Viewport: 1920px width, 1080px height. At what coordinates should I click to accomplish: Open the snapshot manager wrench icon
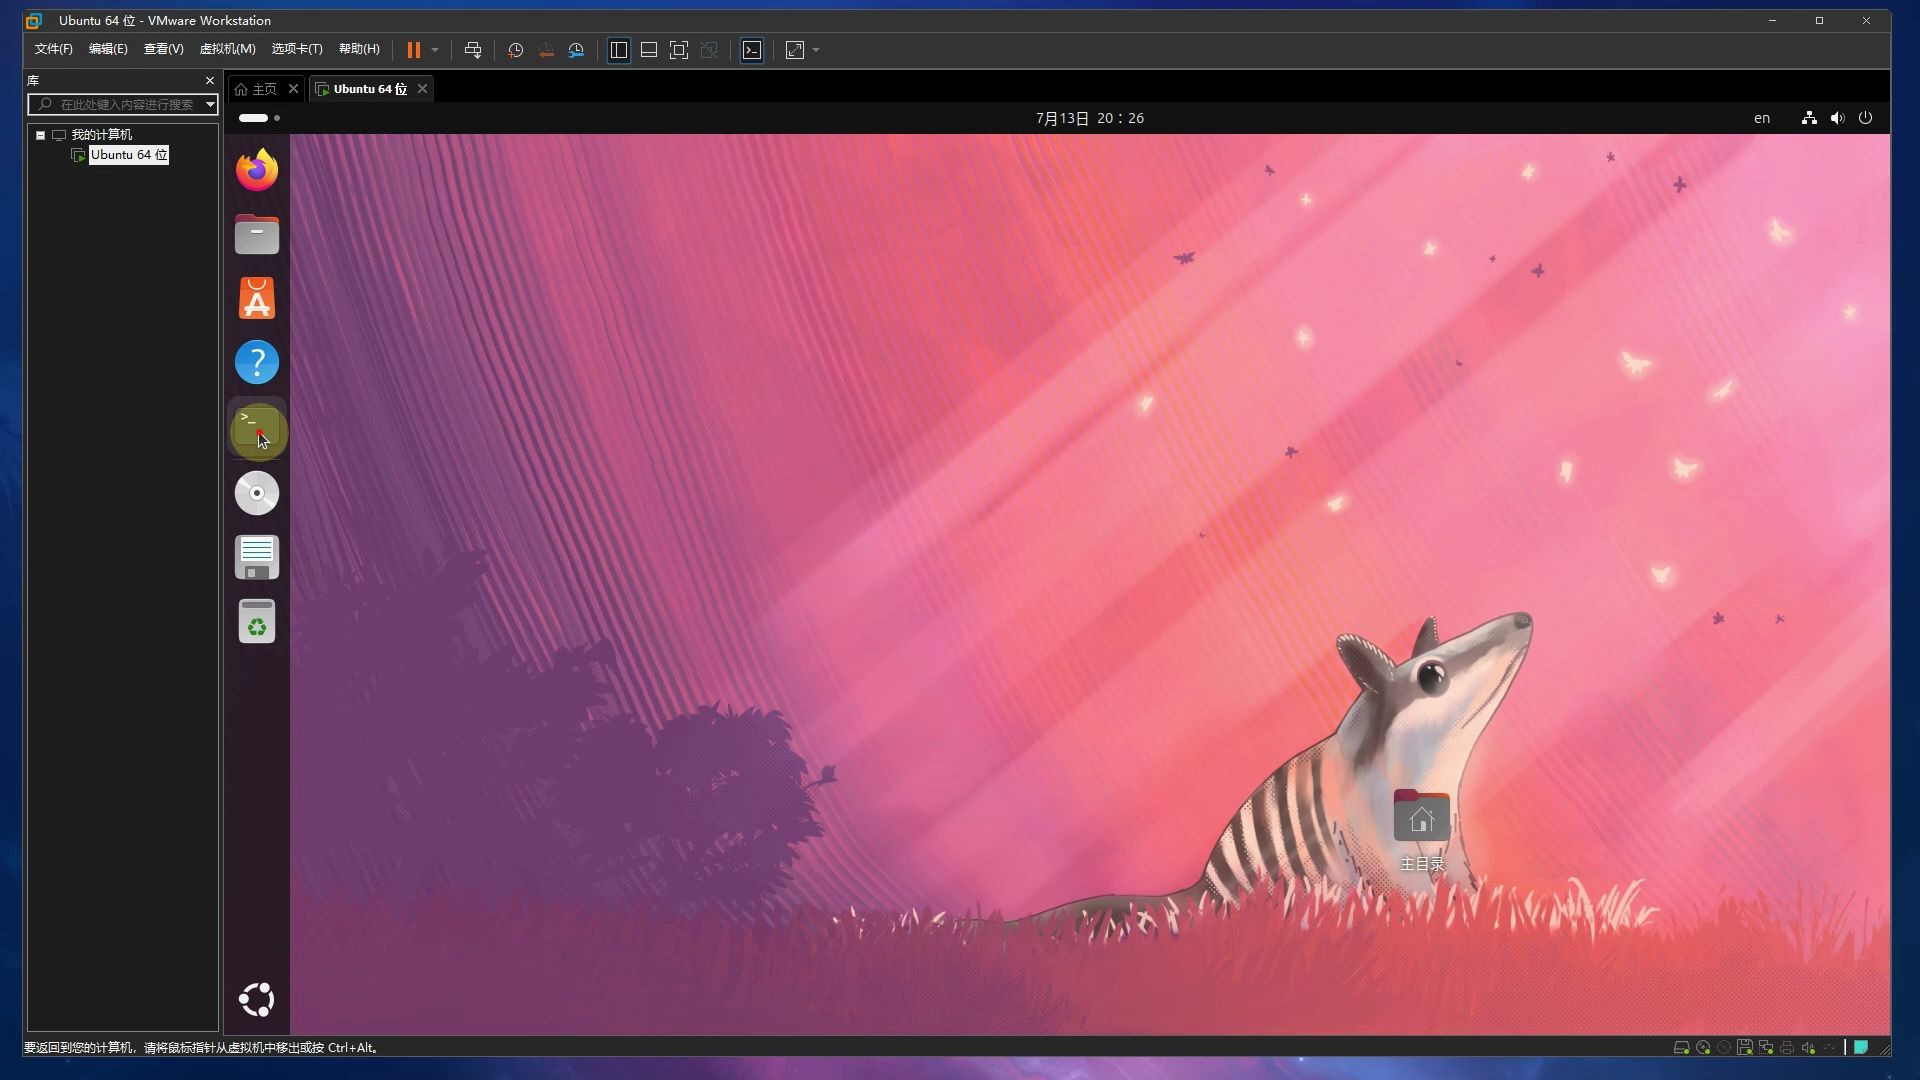tap(576, 50)
